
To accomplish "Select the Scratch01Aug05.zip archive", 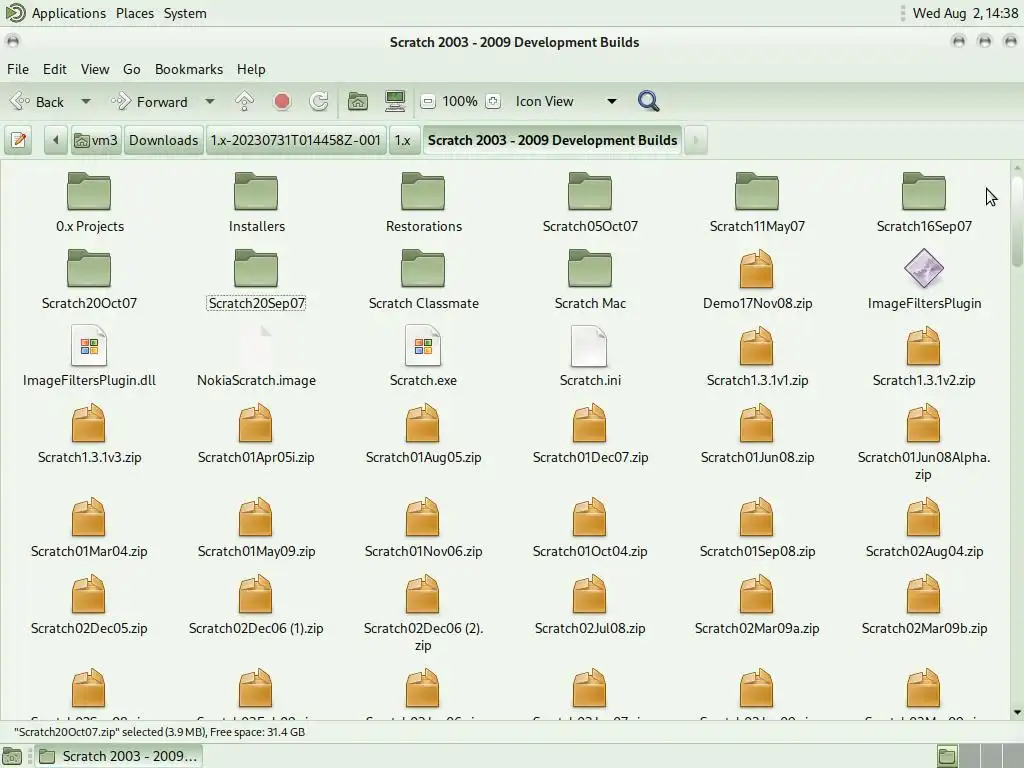I will [x=423, y=434].
